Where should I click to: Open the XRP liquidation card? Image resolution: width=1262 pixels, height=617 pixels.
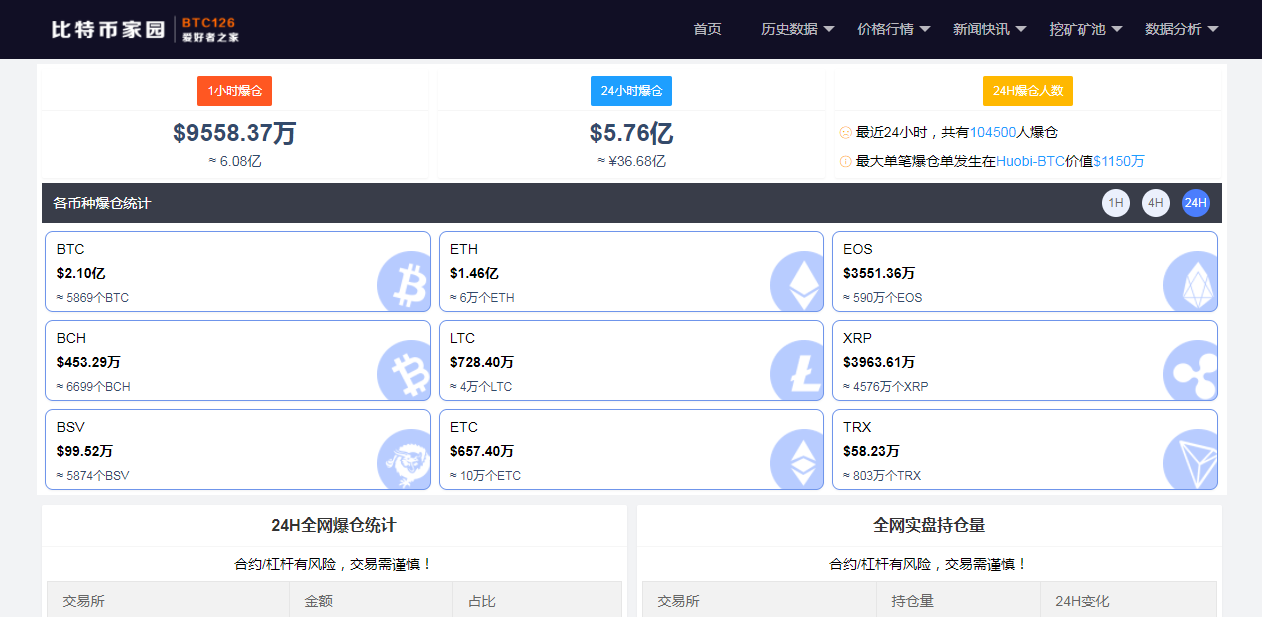(x=1025, y=361)
